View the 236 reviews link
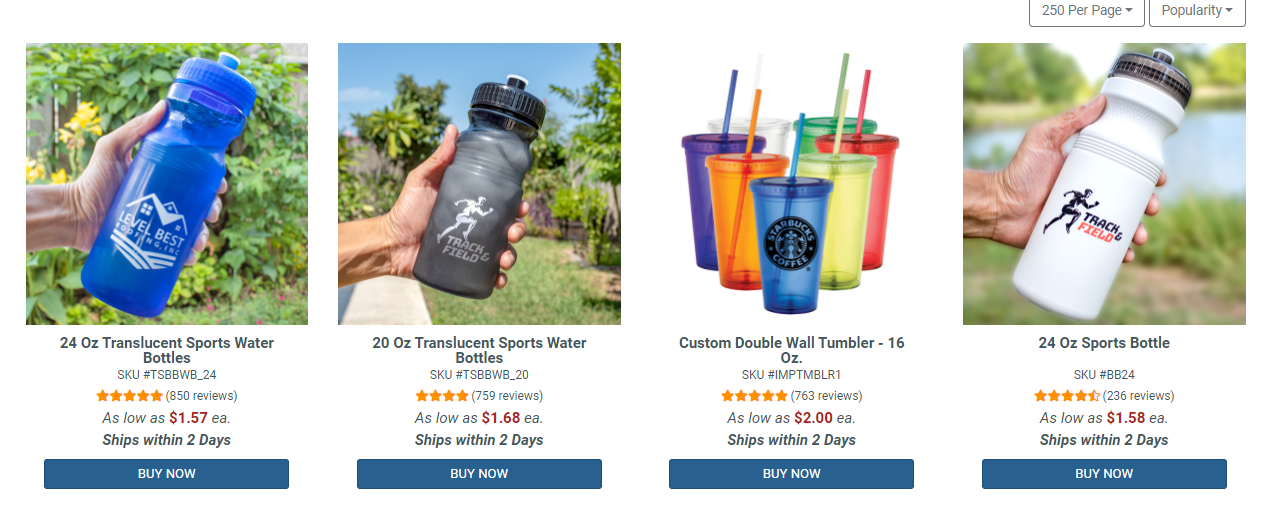 (1138, 396)
